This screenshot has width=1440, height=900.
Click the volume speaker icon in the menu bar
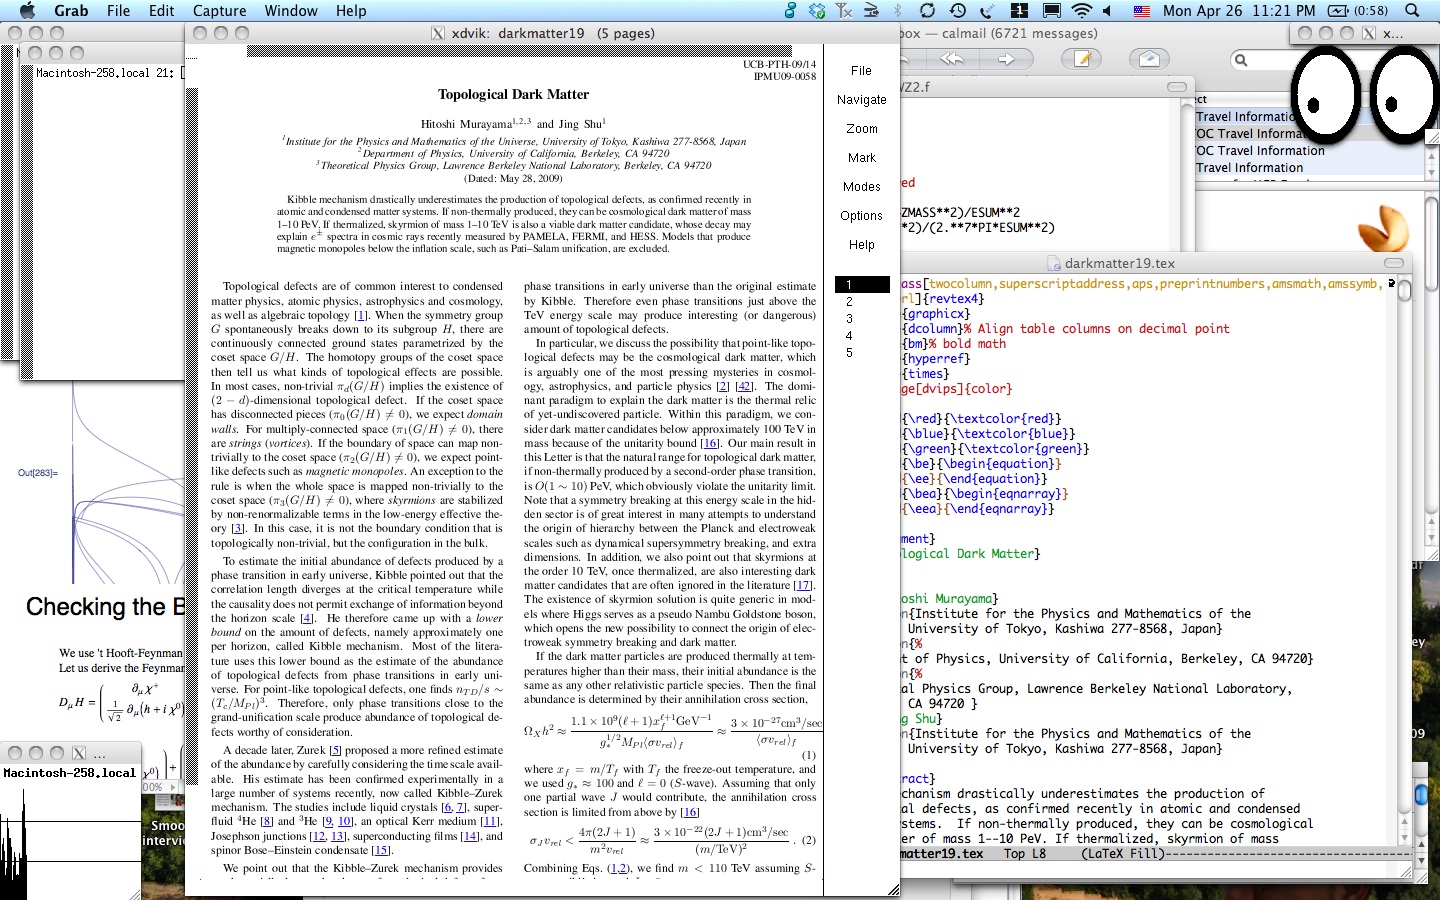pyautogui.click(x=1107, y=10)
